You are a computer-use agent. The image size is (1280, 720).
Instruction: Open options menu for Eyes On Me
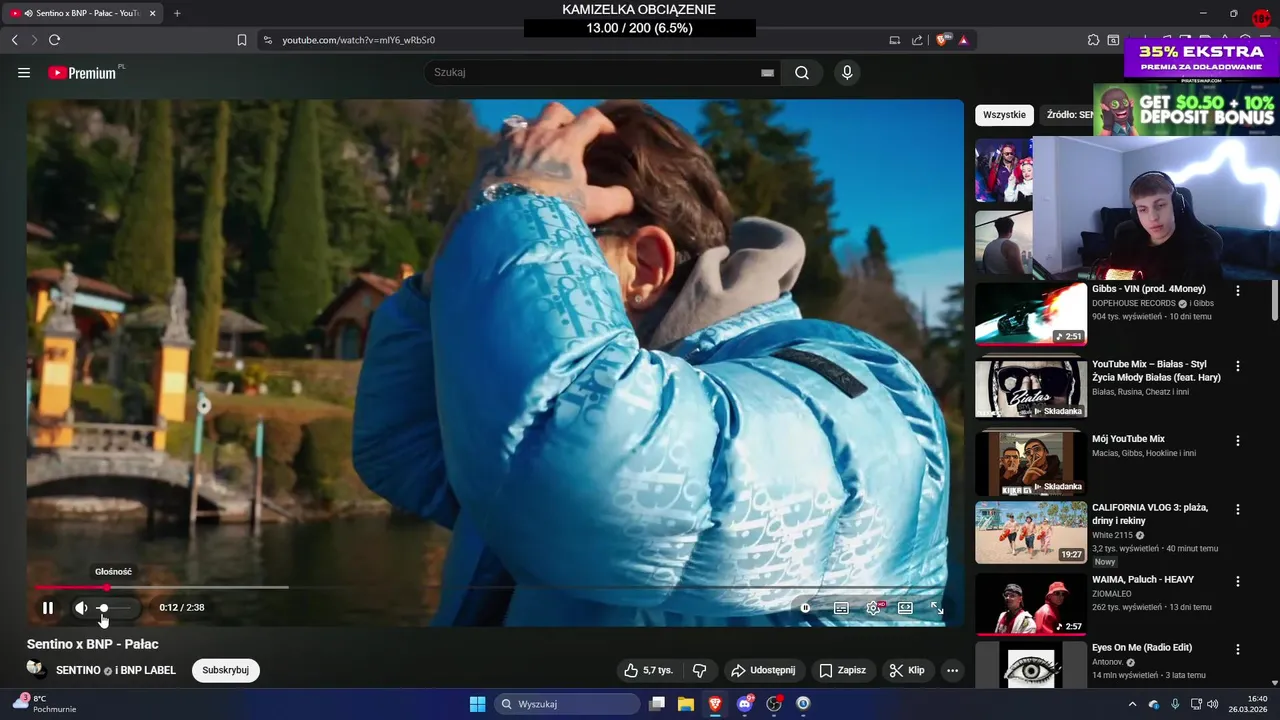click(x=1238, y=649)
